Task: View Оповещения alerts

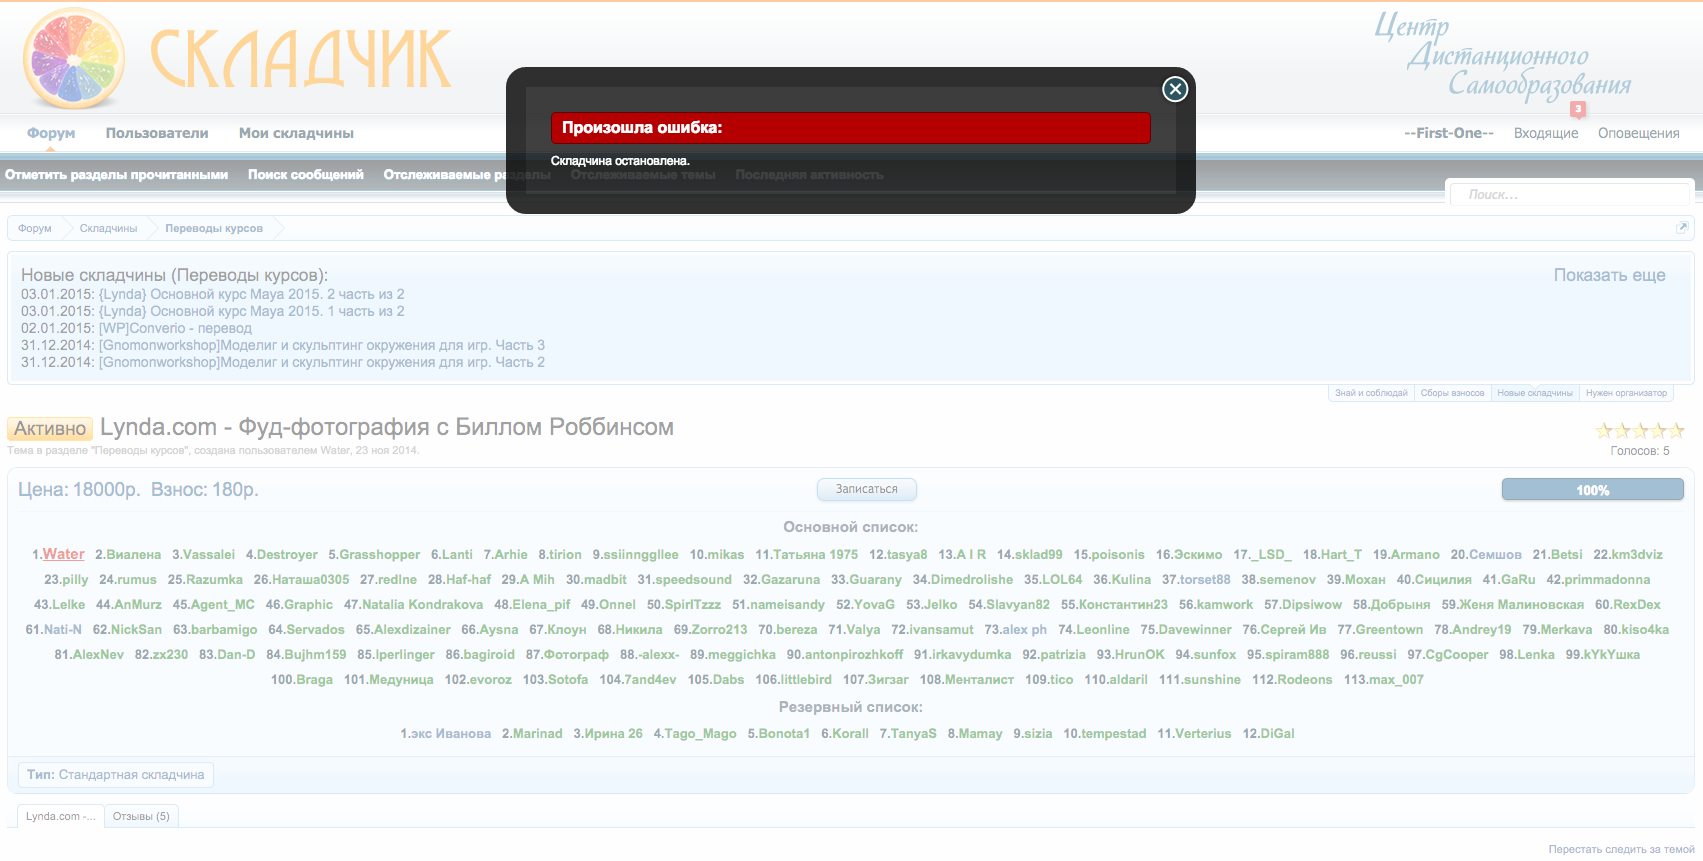Action: pyautogui.click(x=1639, y=133)
